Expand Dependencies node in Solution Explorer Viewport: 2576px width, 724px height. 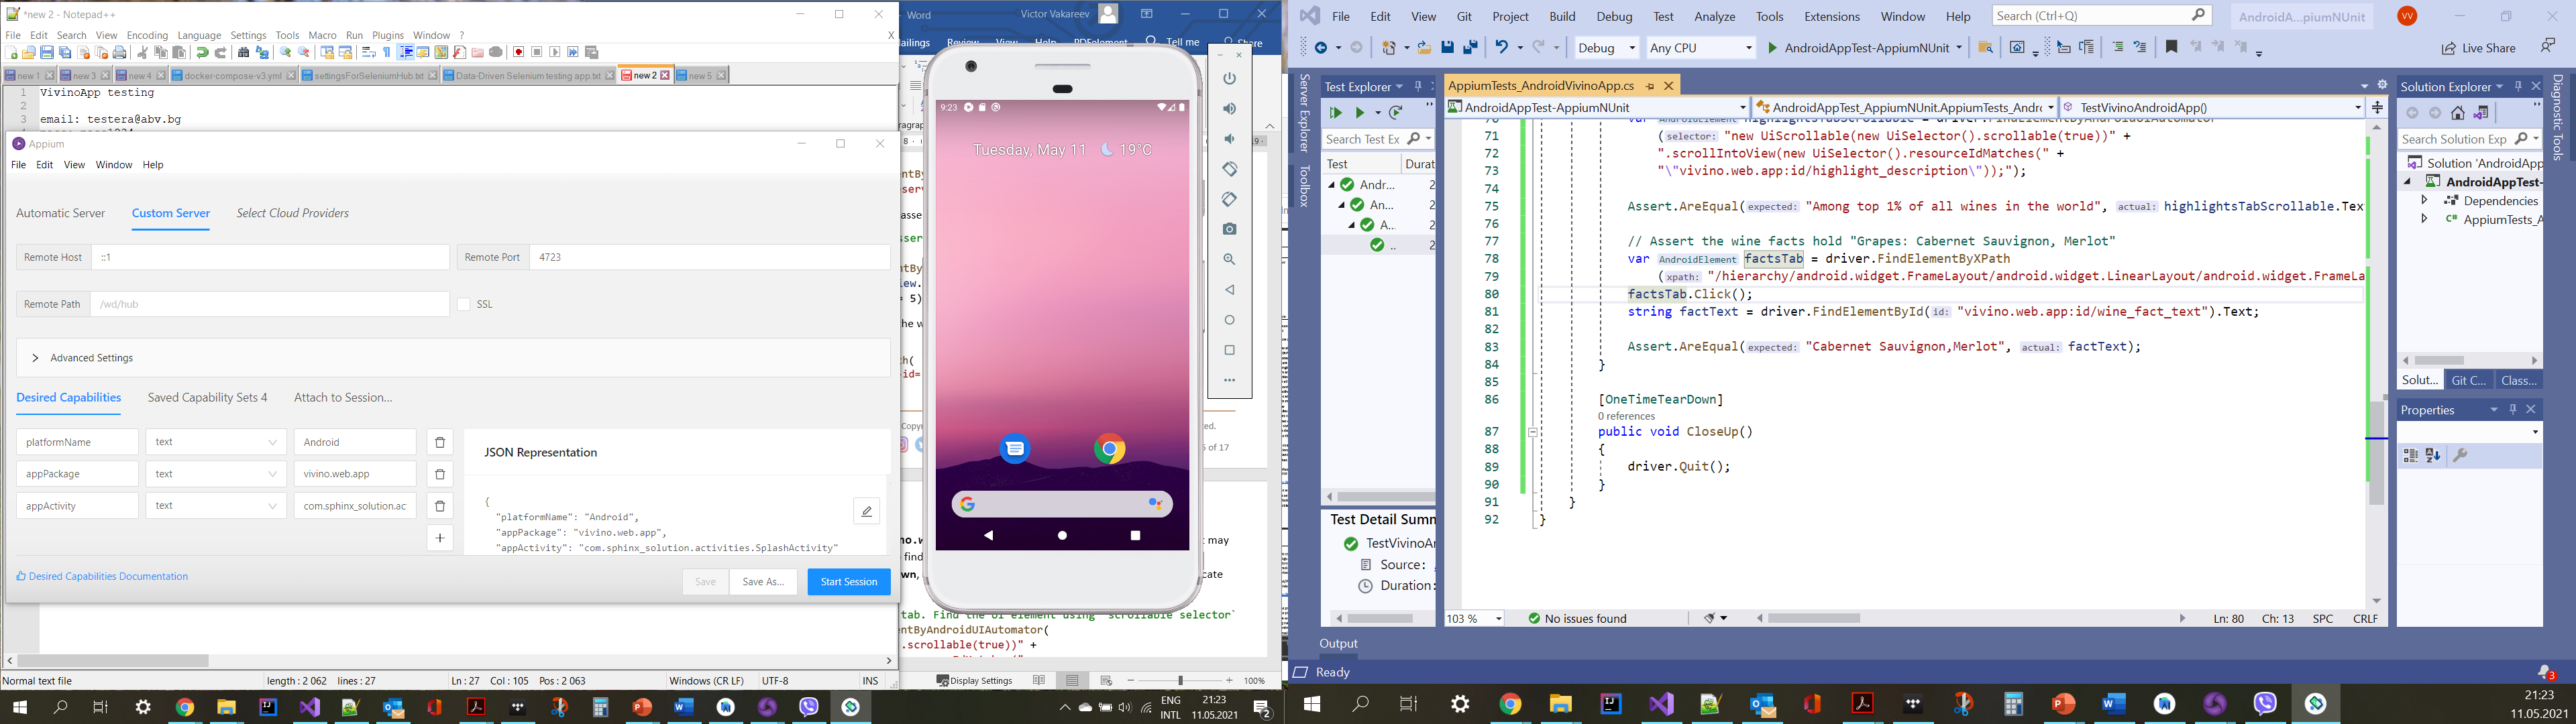click(2424, 200)
